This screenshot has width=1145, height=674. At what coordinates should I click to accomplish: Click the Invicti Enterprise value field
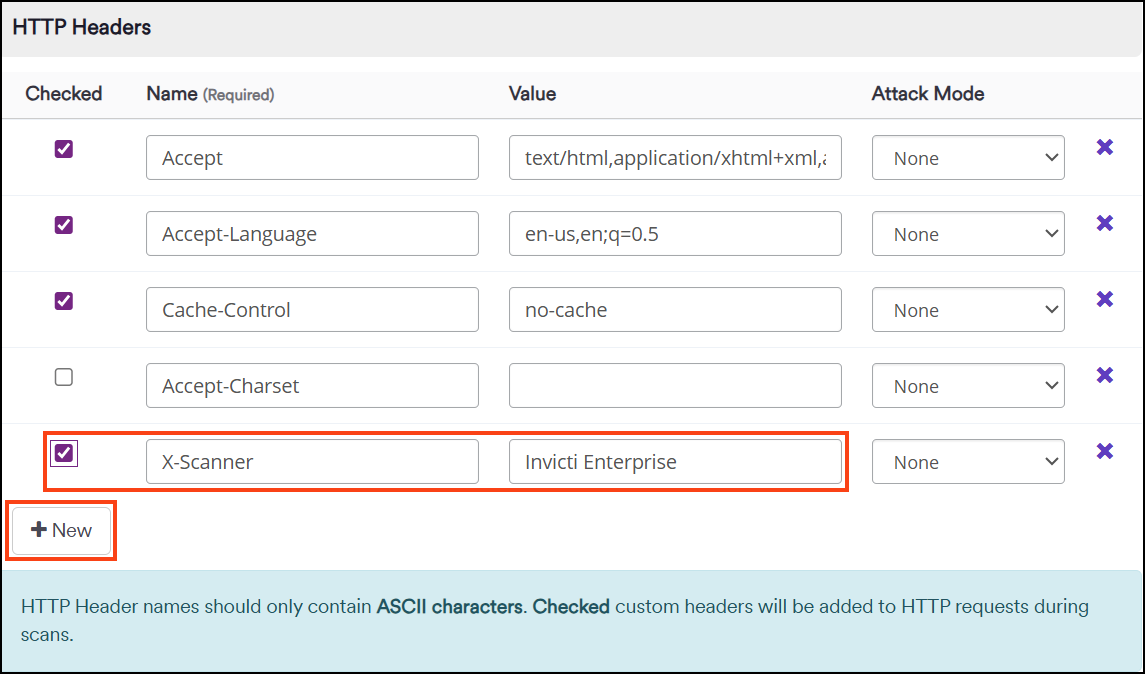pyautogui.click(x=676, y=461)
